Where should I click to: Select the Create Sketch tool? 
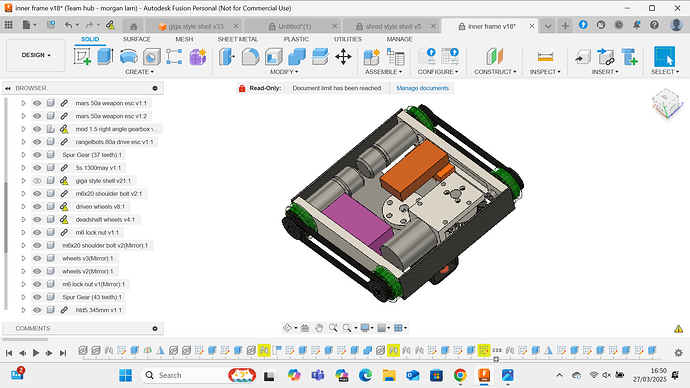click(82, 57)
